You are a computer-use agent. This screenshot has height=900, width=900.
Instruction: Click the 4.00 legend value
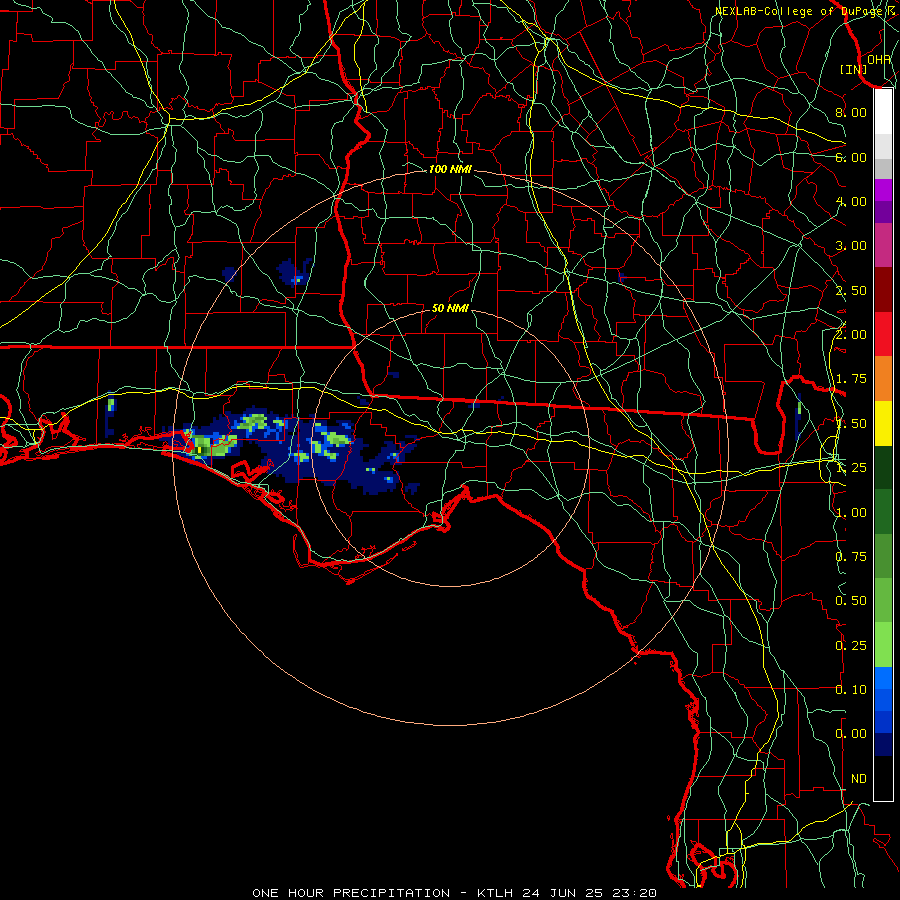(851, 201)
